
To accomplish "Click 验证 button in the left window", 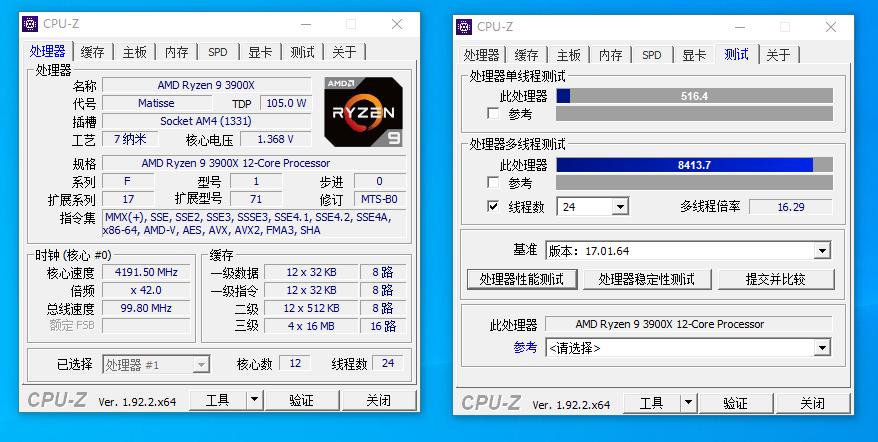I will tap(302, 400).
